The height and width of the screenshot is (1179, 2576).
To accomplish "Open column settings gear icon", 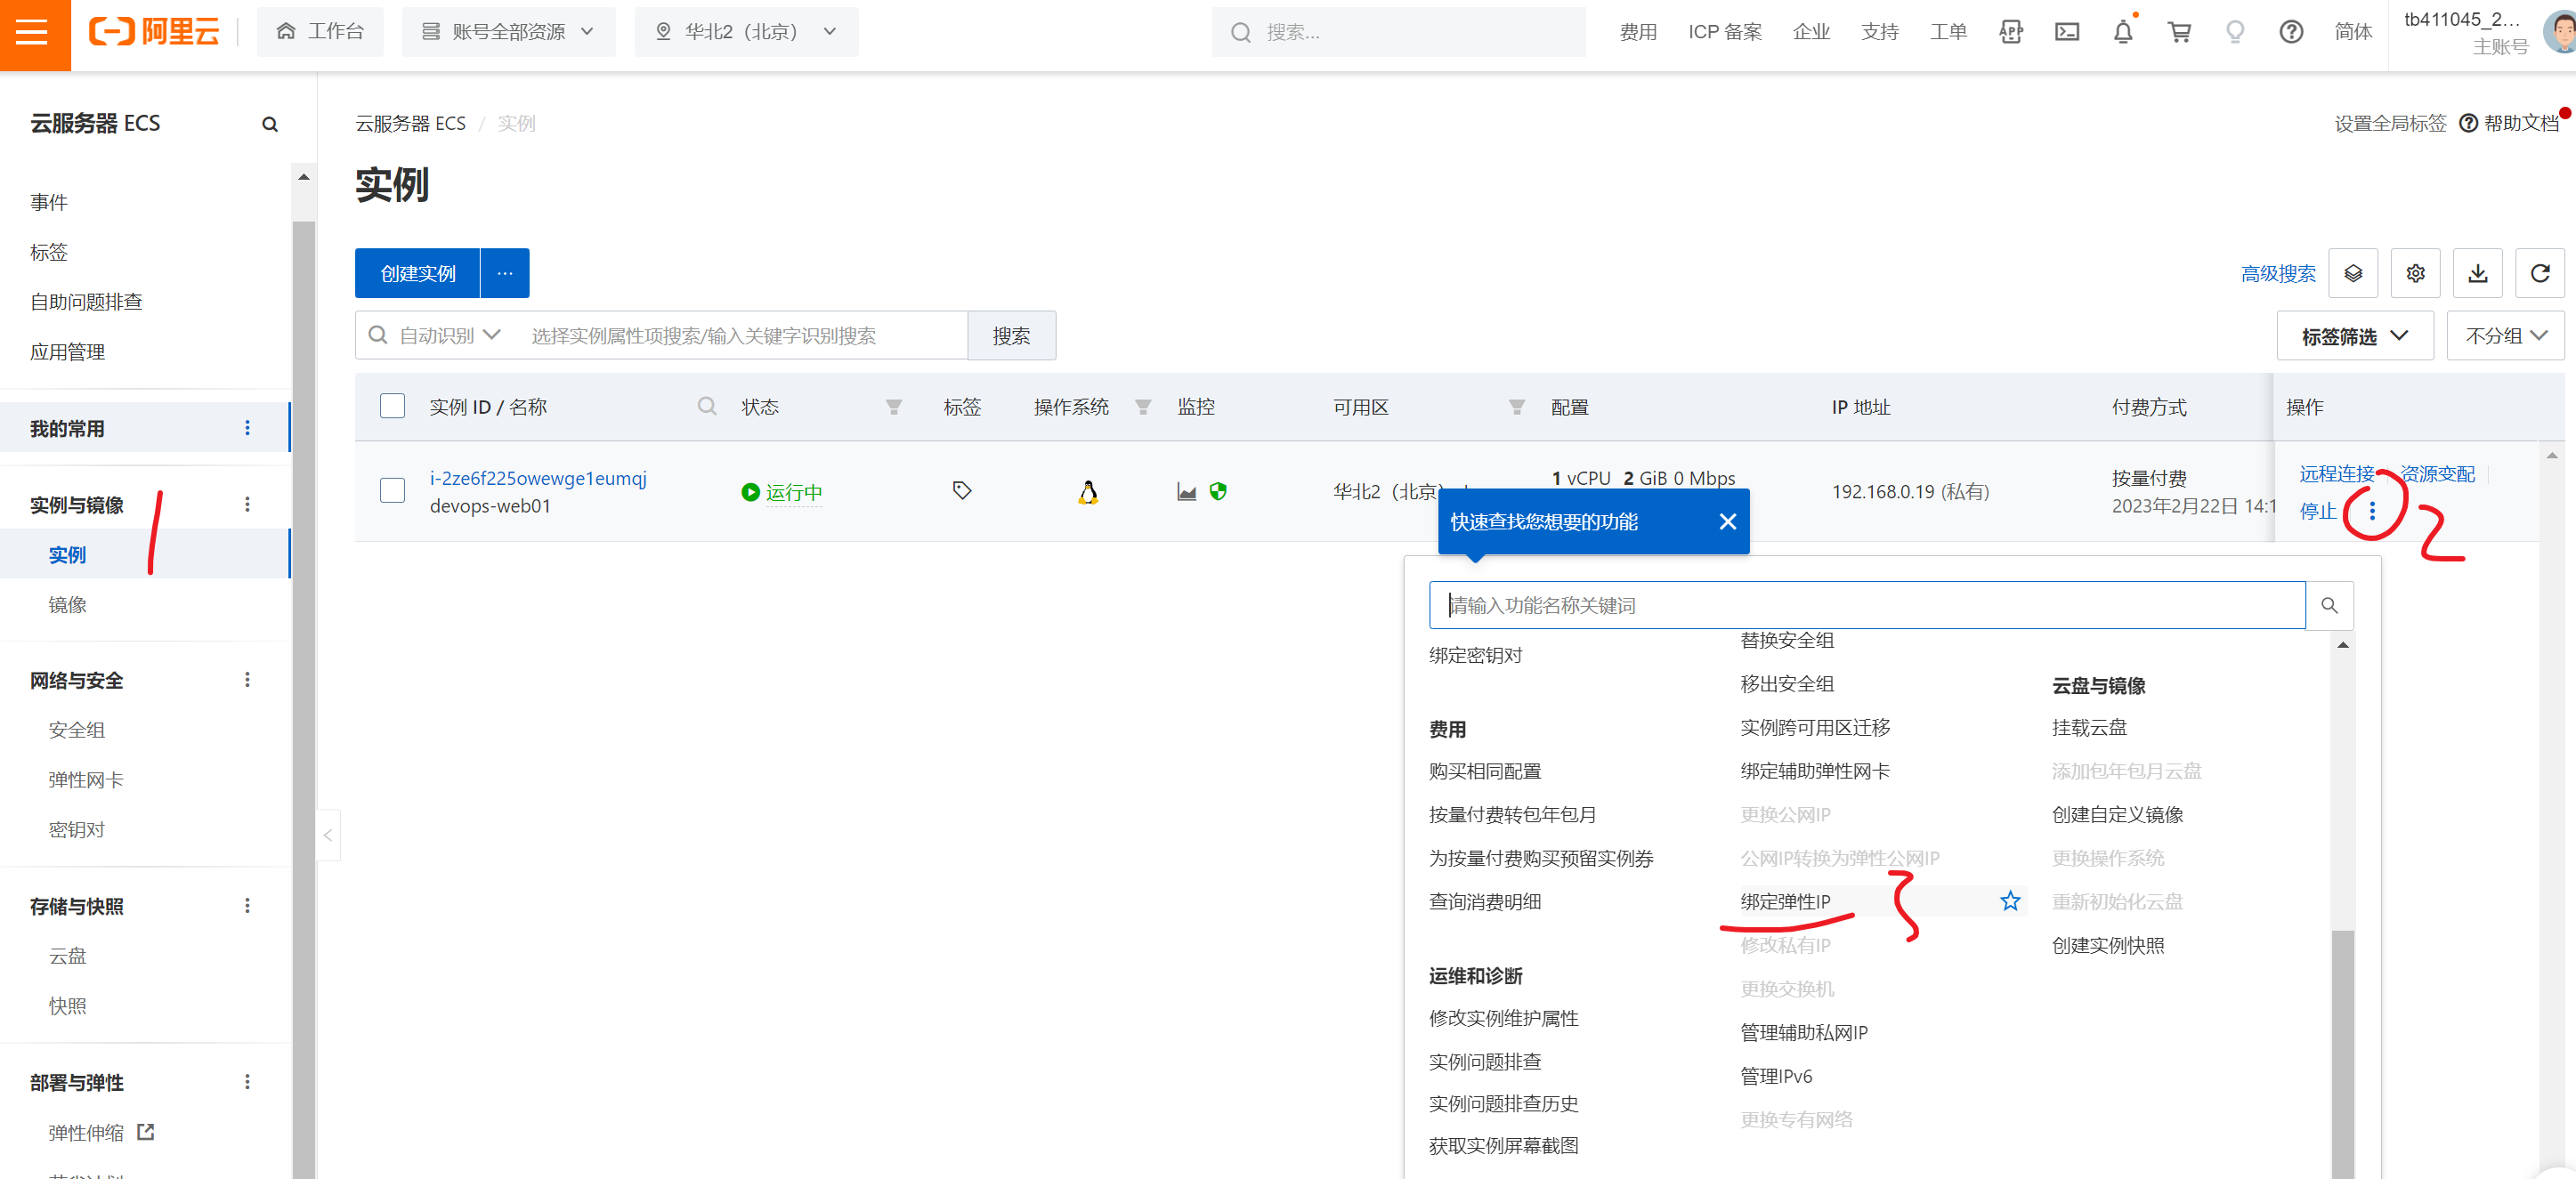I will [x=2415, y=273].
